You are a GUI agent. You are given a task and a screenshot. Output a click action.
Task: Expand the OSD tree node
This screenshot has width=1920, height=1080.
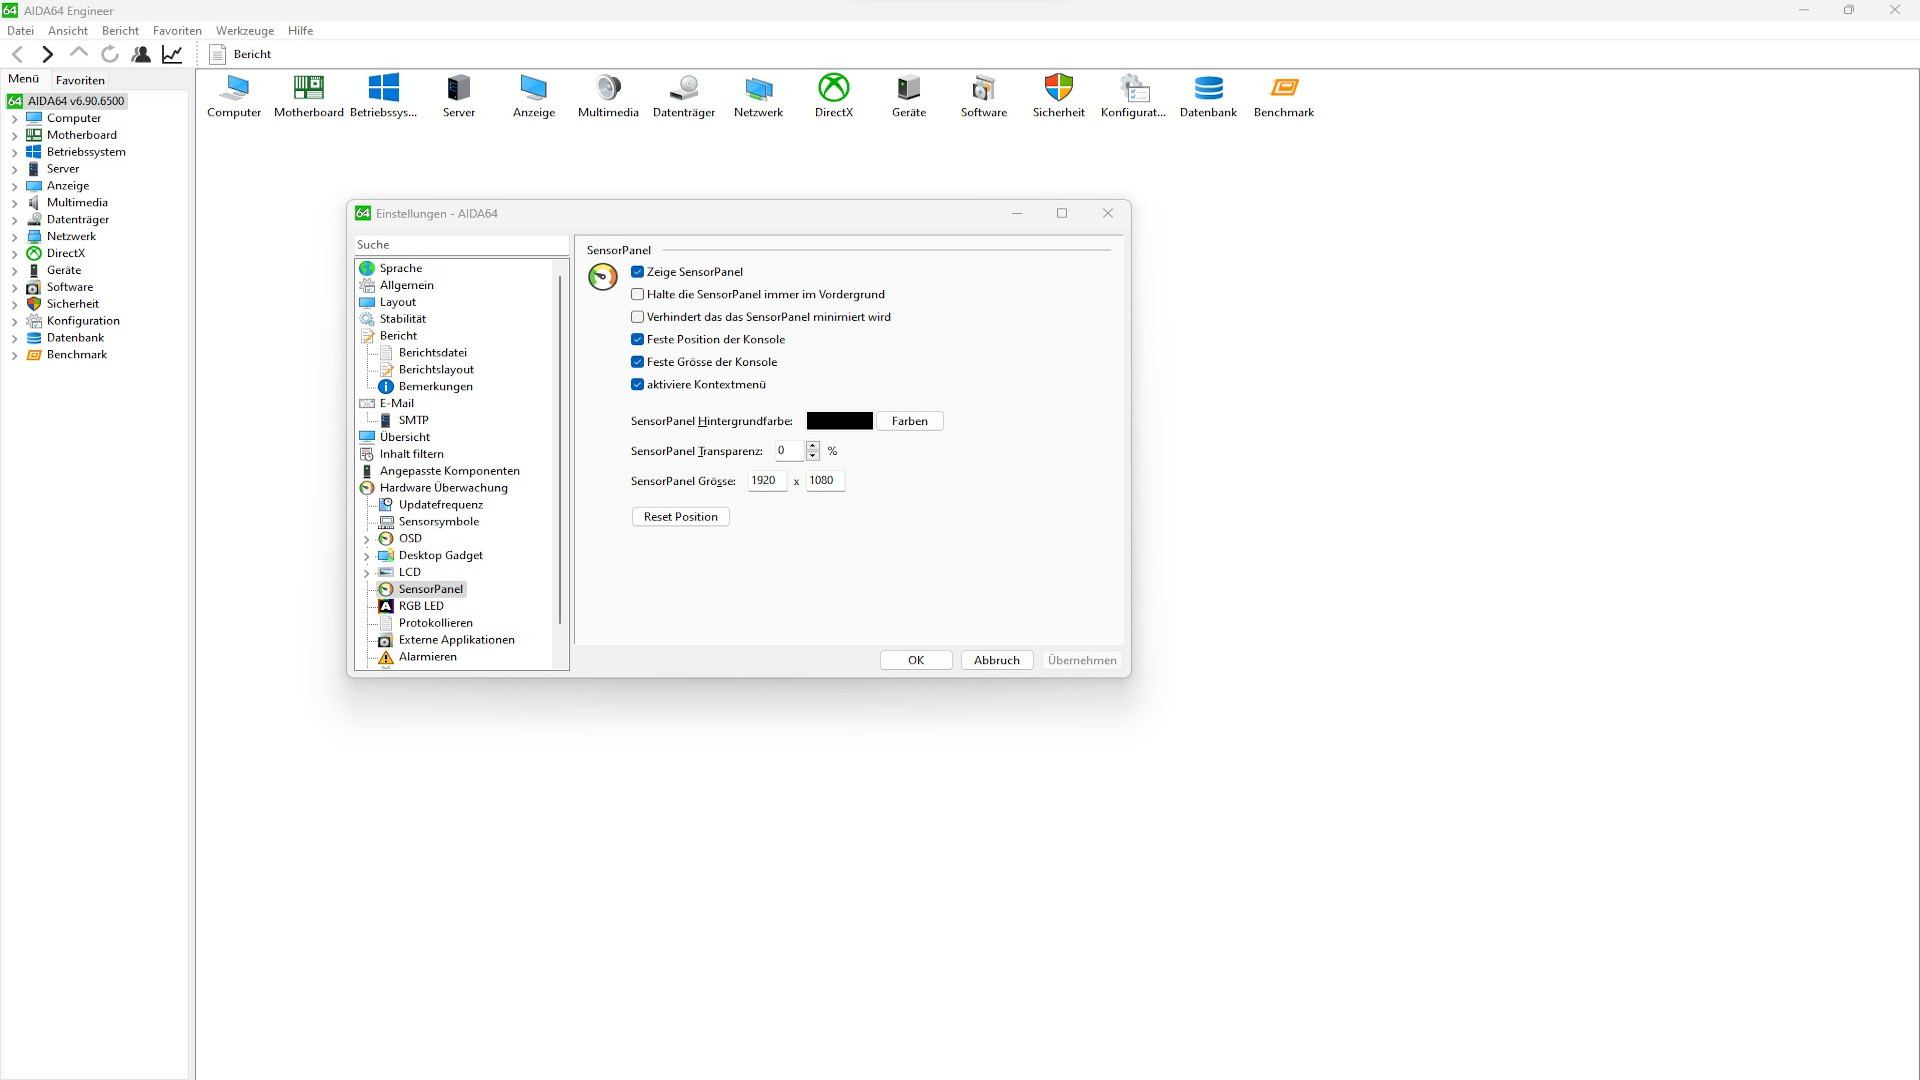tap(367, 539)
